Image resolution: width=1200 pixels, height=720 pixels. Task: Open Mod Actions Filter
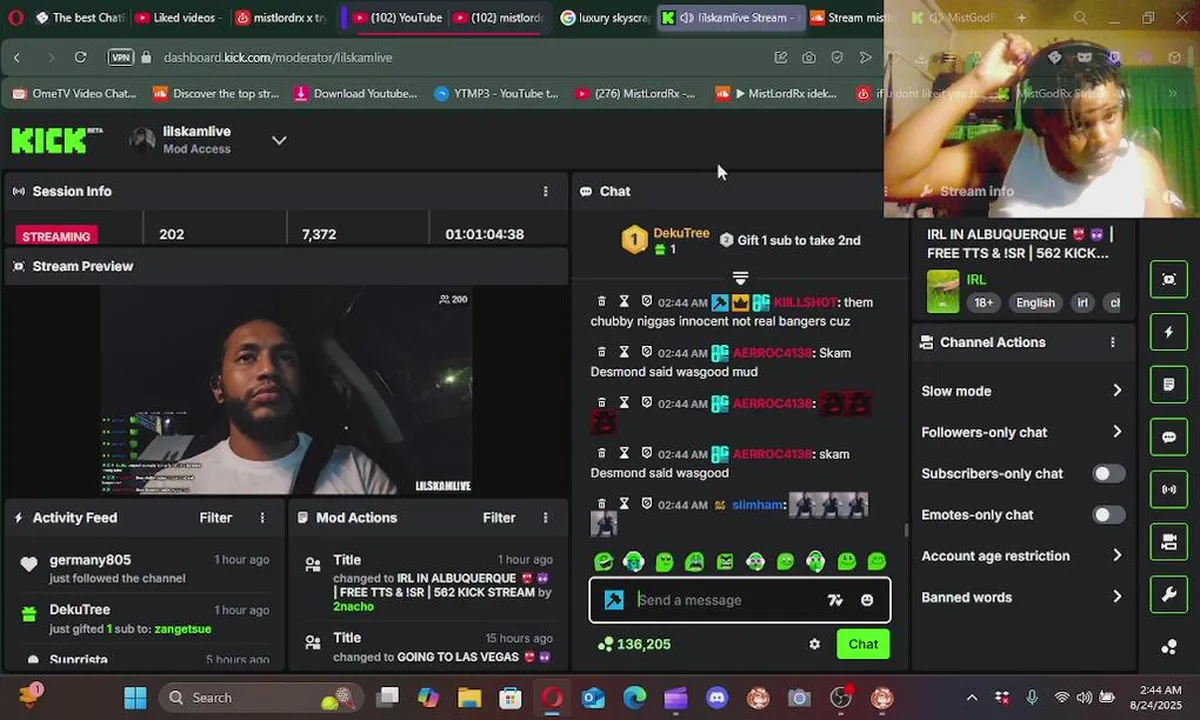[499, 518]
